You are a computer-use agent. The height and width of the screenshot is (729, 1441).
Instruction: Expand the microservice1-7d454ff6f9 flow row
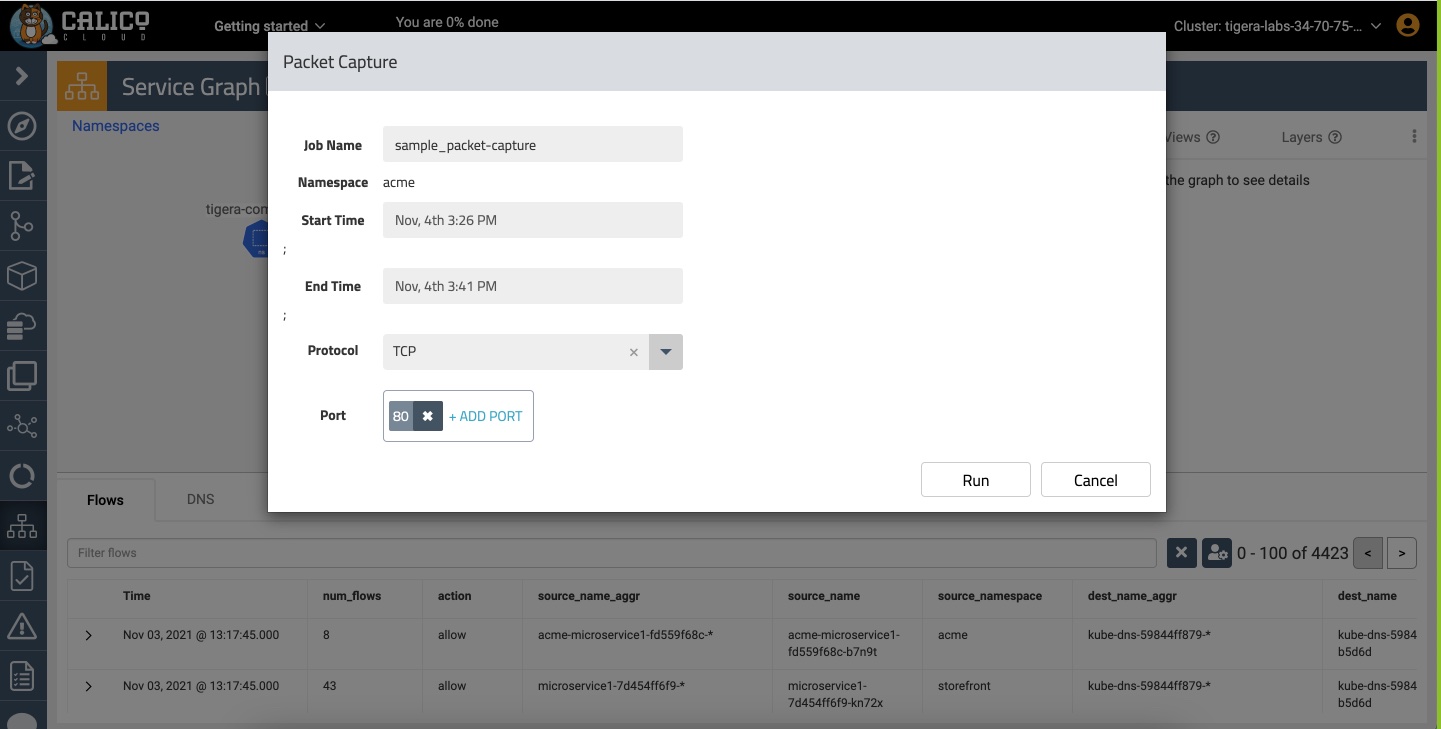pos(88,686)
